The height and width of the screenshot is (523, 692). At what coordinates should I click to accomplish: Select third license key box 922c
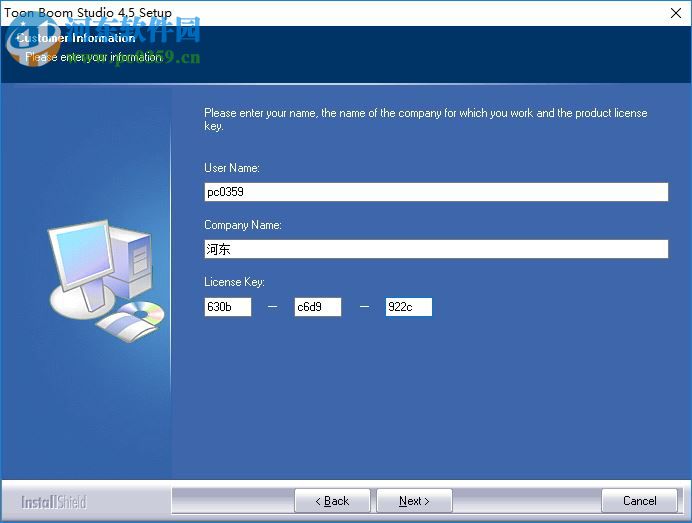tap(409, 307)
